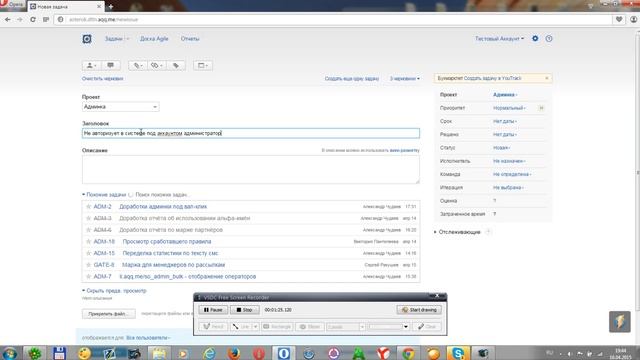Open issue Просмотр сработавшего правила

pyautogui.click(x=167, y=242)
